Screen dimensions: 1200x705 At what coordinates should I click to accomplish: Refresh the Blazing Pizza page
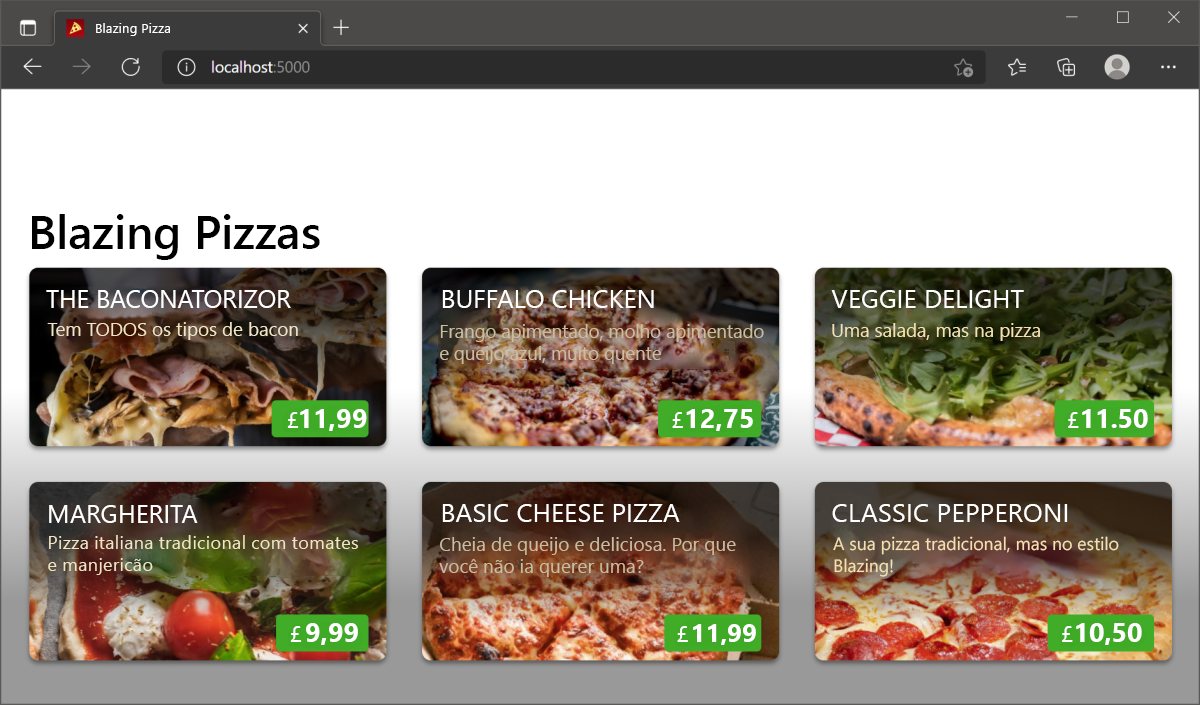pos(130,67)
